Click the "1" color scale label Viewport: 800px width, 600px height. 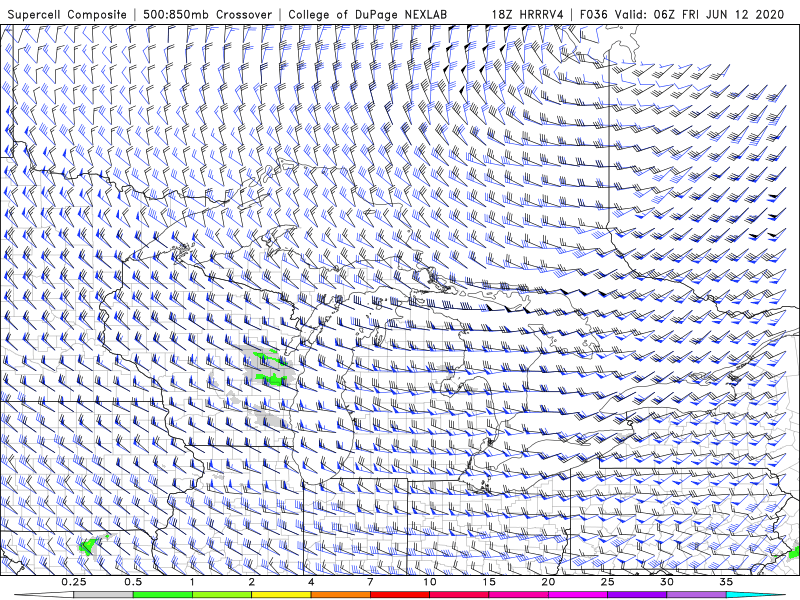[192, 582]
